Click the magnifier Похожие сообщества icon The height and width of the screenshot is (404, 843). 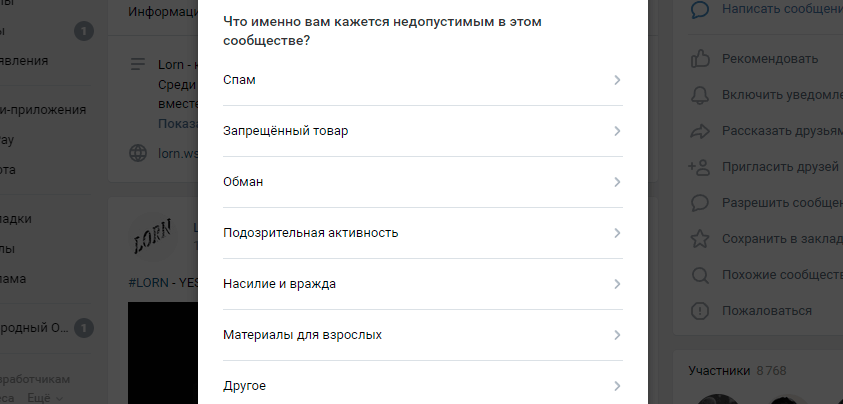coord(700,275)
